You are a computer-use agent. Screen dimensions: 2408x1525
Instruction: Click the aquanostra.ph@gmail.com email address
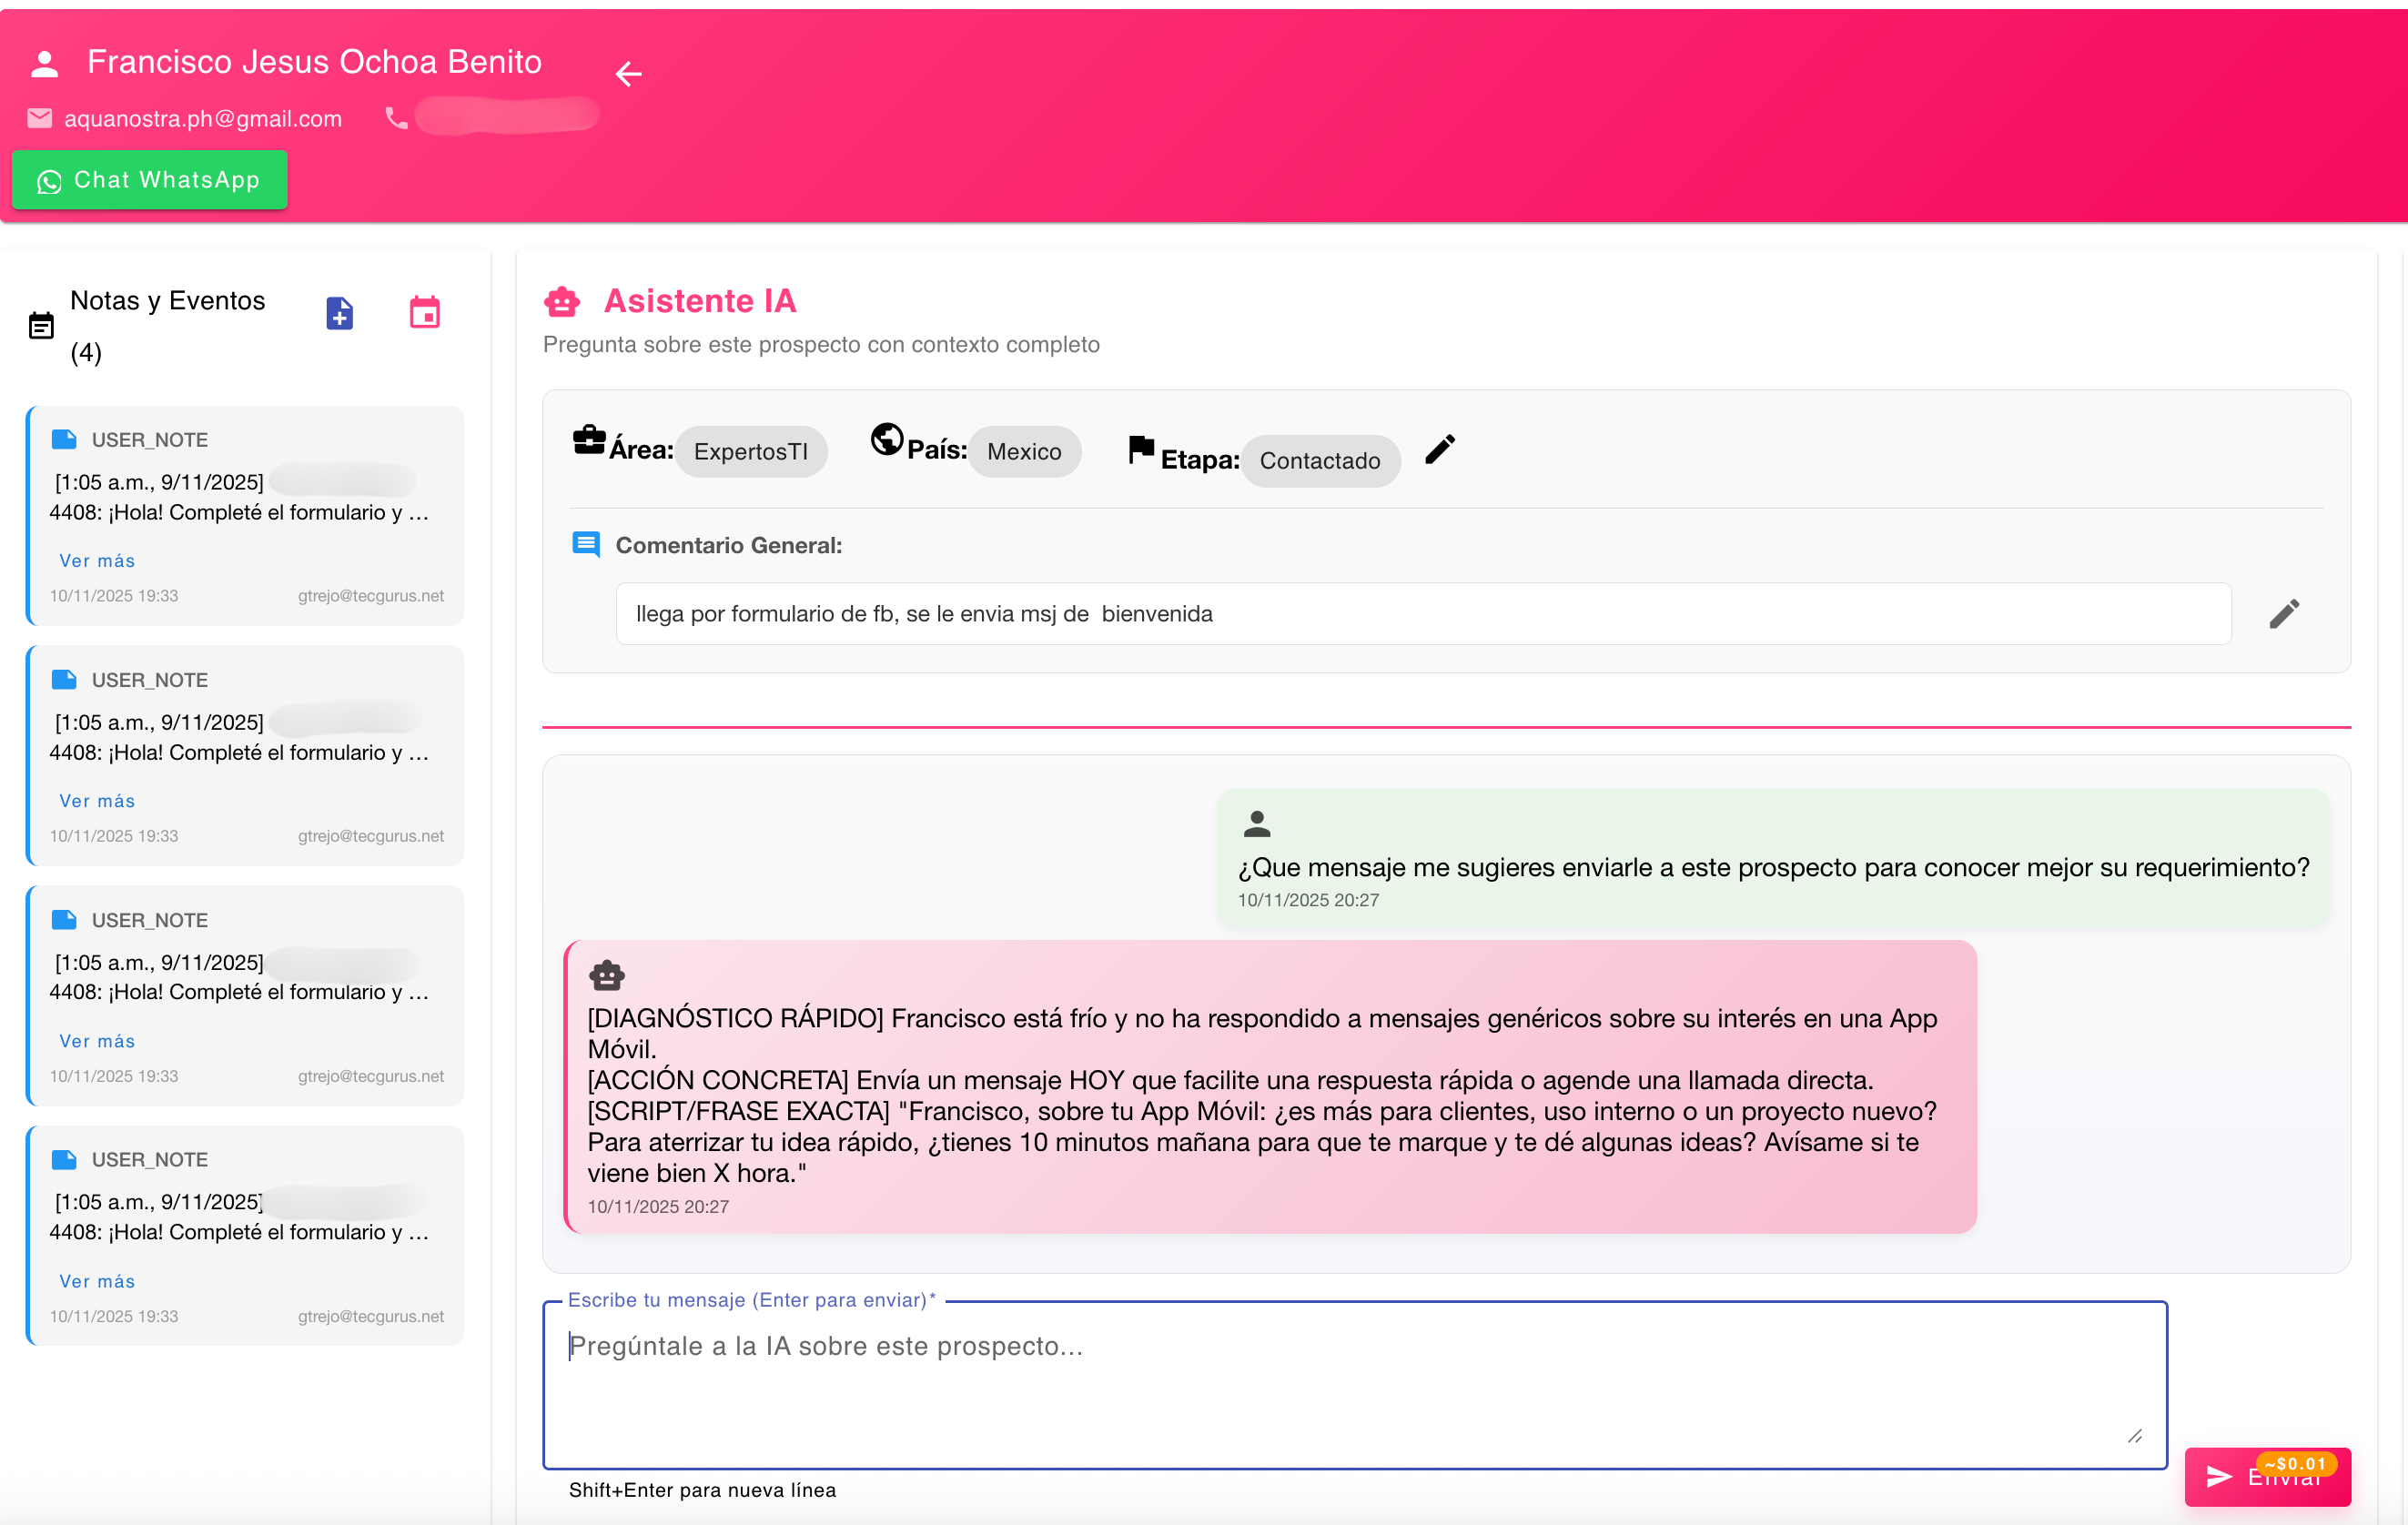(203, 118)
